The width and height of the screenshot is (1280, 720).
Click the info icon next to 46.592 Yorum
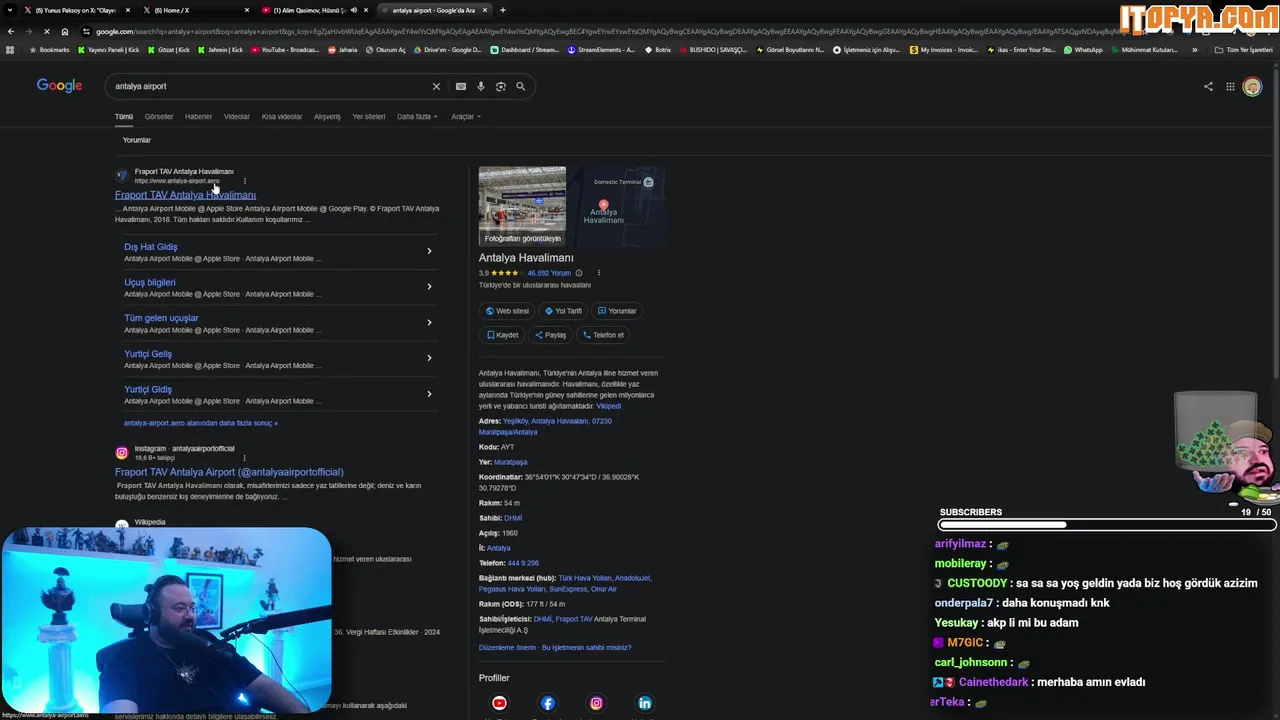[579, 273]
